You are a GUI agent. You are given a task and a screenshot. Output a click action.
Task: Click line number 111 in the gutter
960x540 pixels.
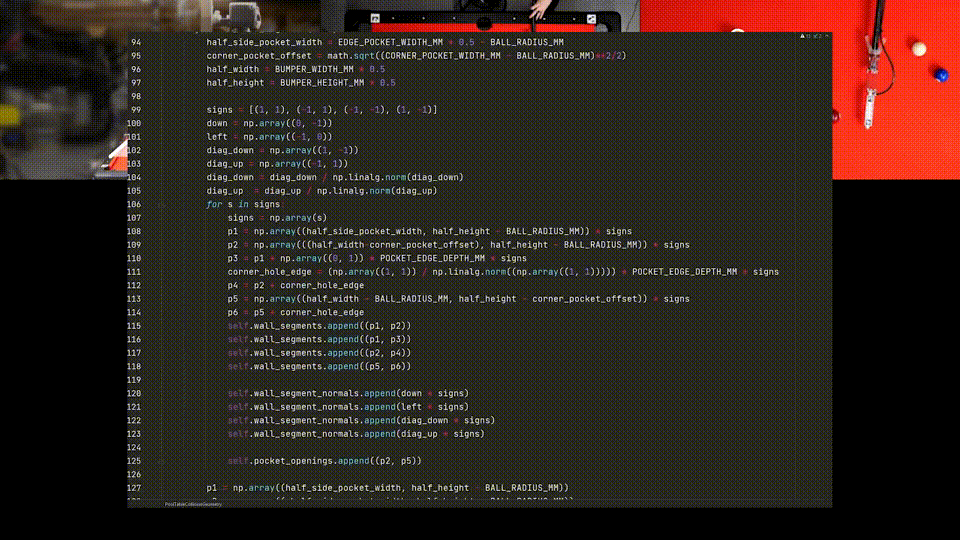coord(134,272)
